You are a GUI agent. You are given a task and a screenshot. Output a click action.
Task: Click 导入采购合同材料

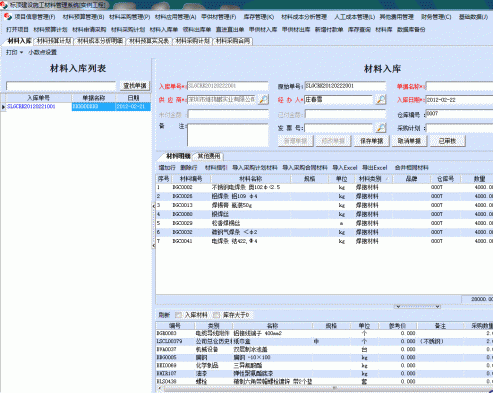pos(305,168)
